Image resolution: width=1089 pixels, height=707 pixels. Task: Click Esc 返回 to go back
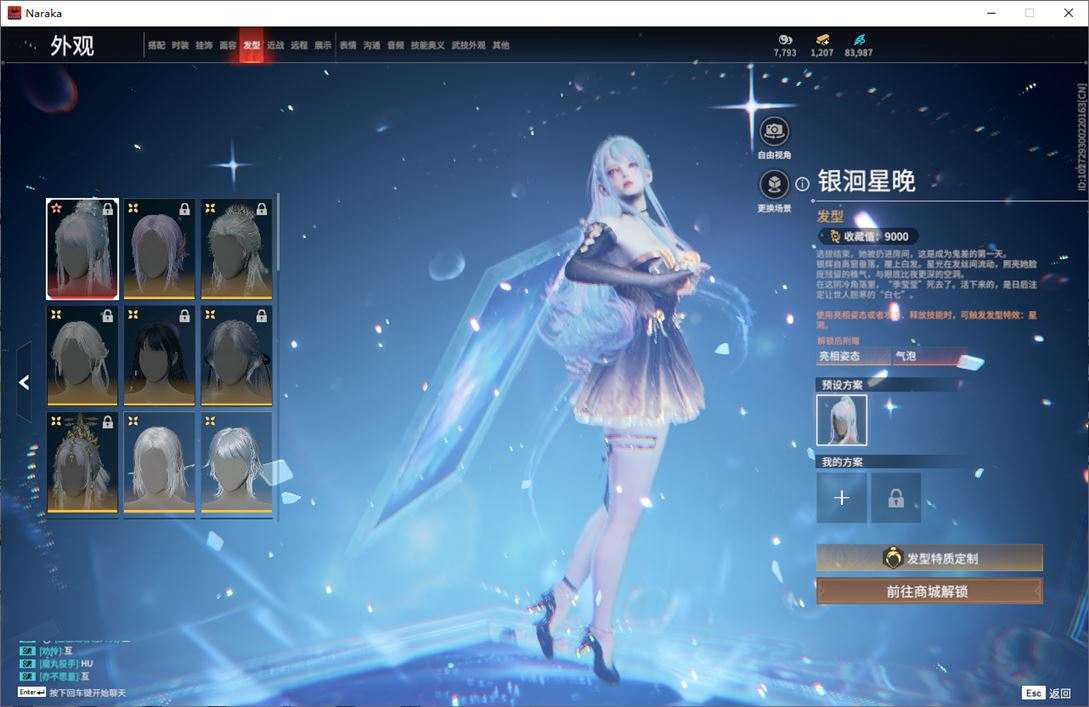pos(1047,692)
